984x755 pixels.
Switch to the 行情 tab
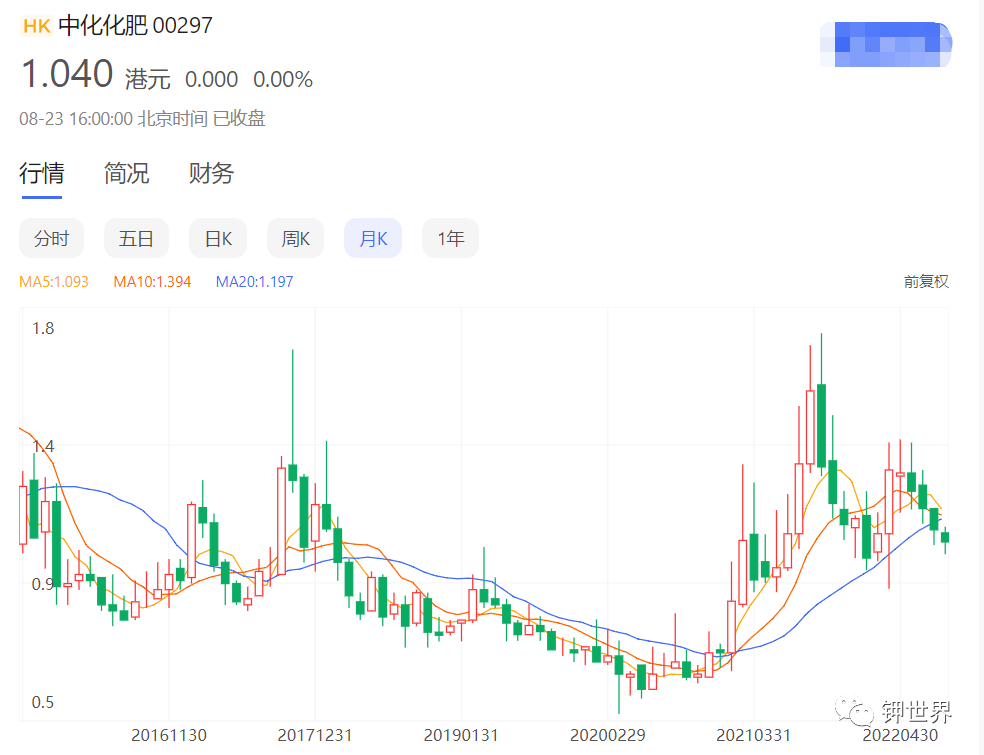[x=42, y=173]
